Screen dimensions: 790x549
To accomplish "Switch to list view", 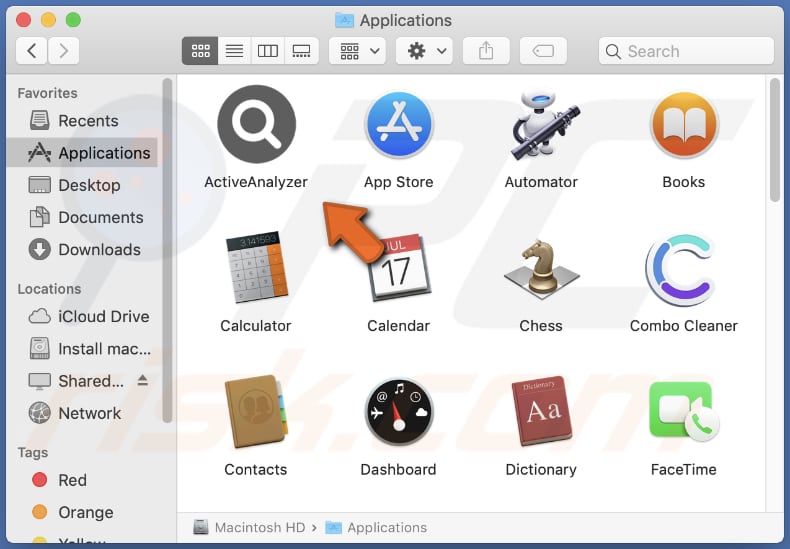I will pos(234,51).
